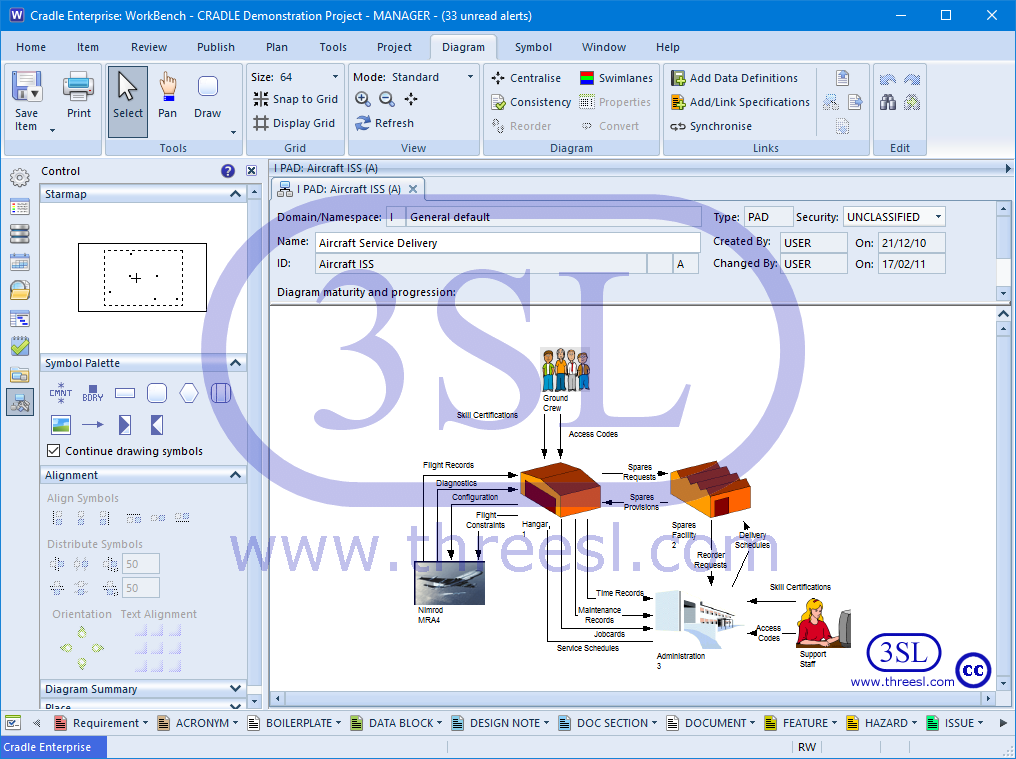
Task: Click the Synchronise button
Action: [x=711, y=126]
